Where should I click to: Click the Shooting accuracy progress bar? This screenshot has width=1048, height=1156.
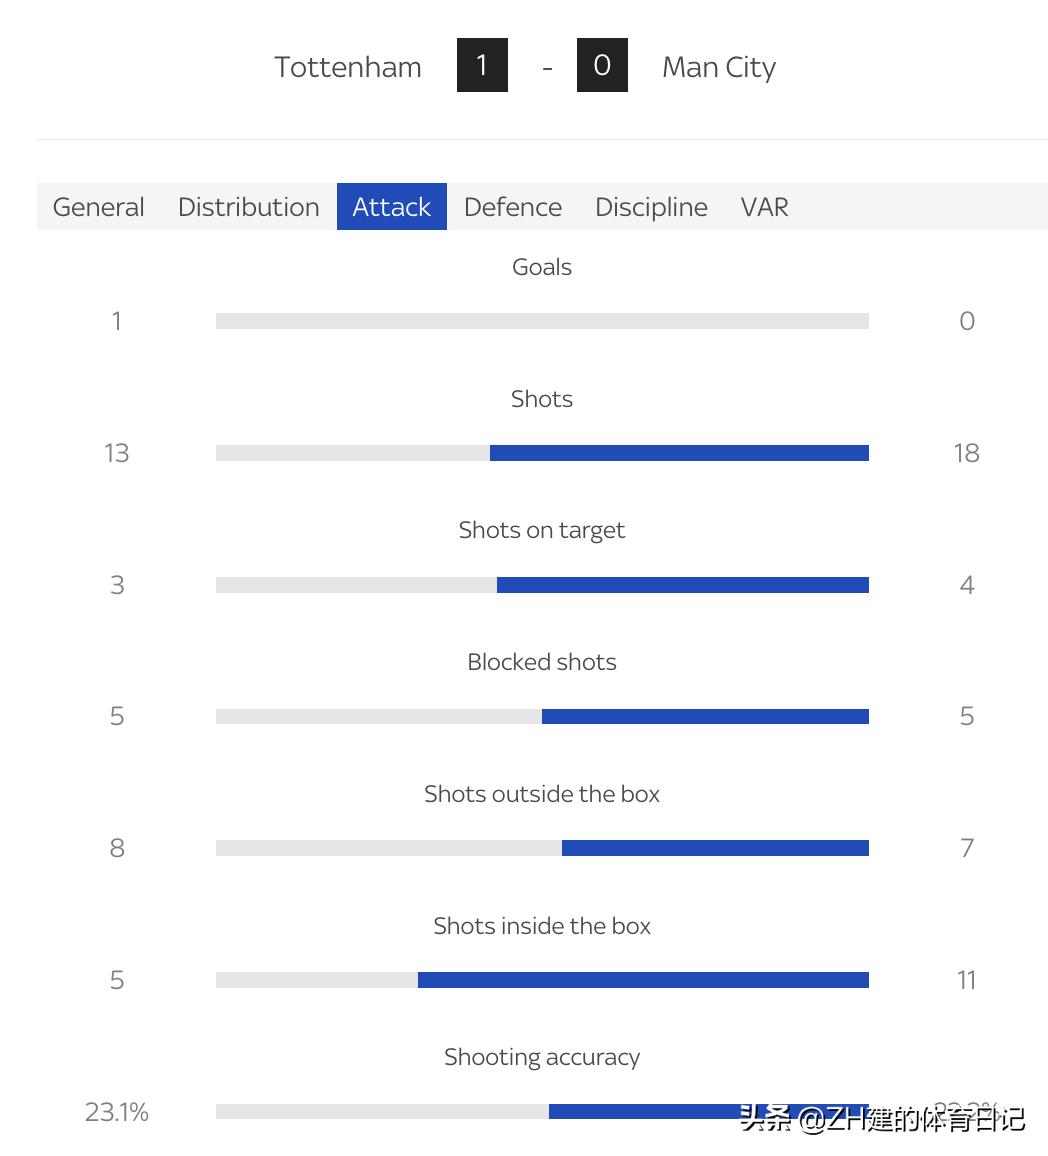[x=542, y=1111]
